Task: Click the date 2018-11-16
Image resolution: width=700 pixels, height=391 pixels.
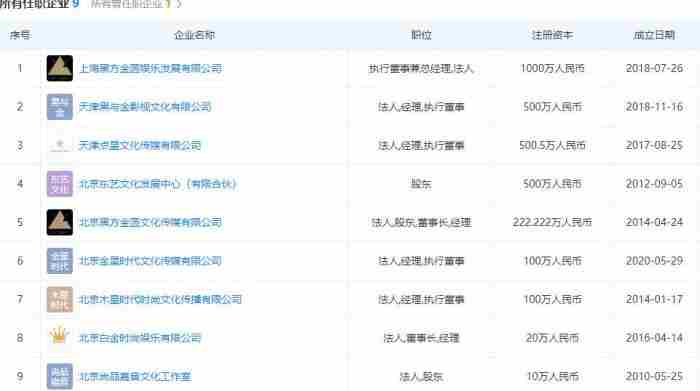Action: pos(654,107)
